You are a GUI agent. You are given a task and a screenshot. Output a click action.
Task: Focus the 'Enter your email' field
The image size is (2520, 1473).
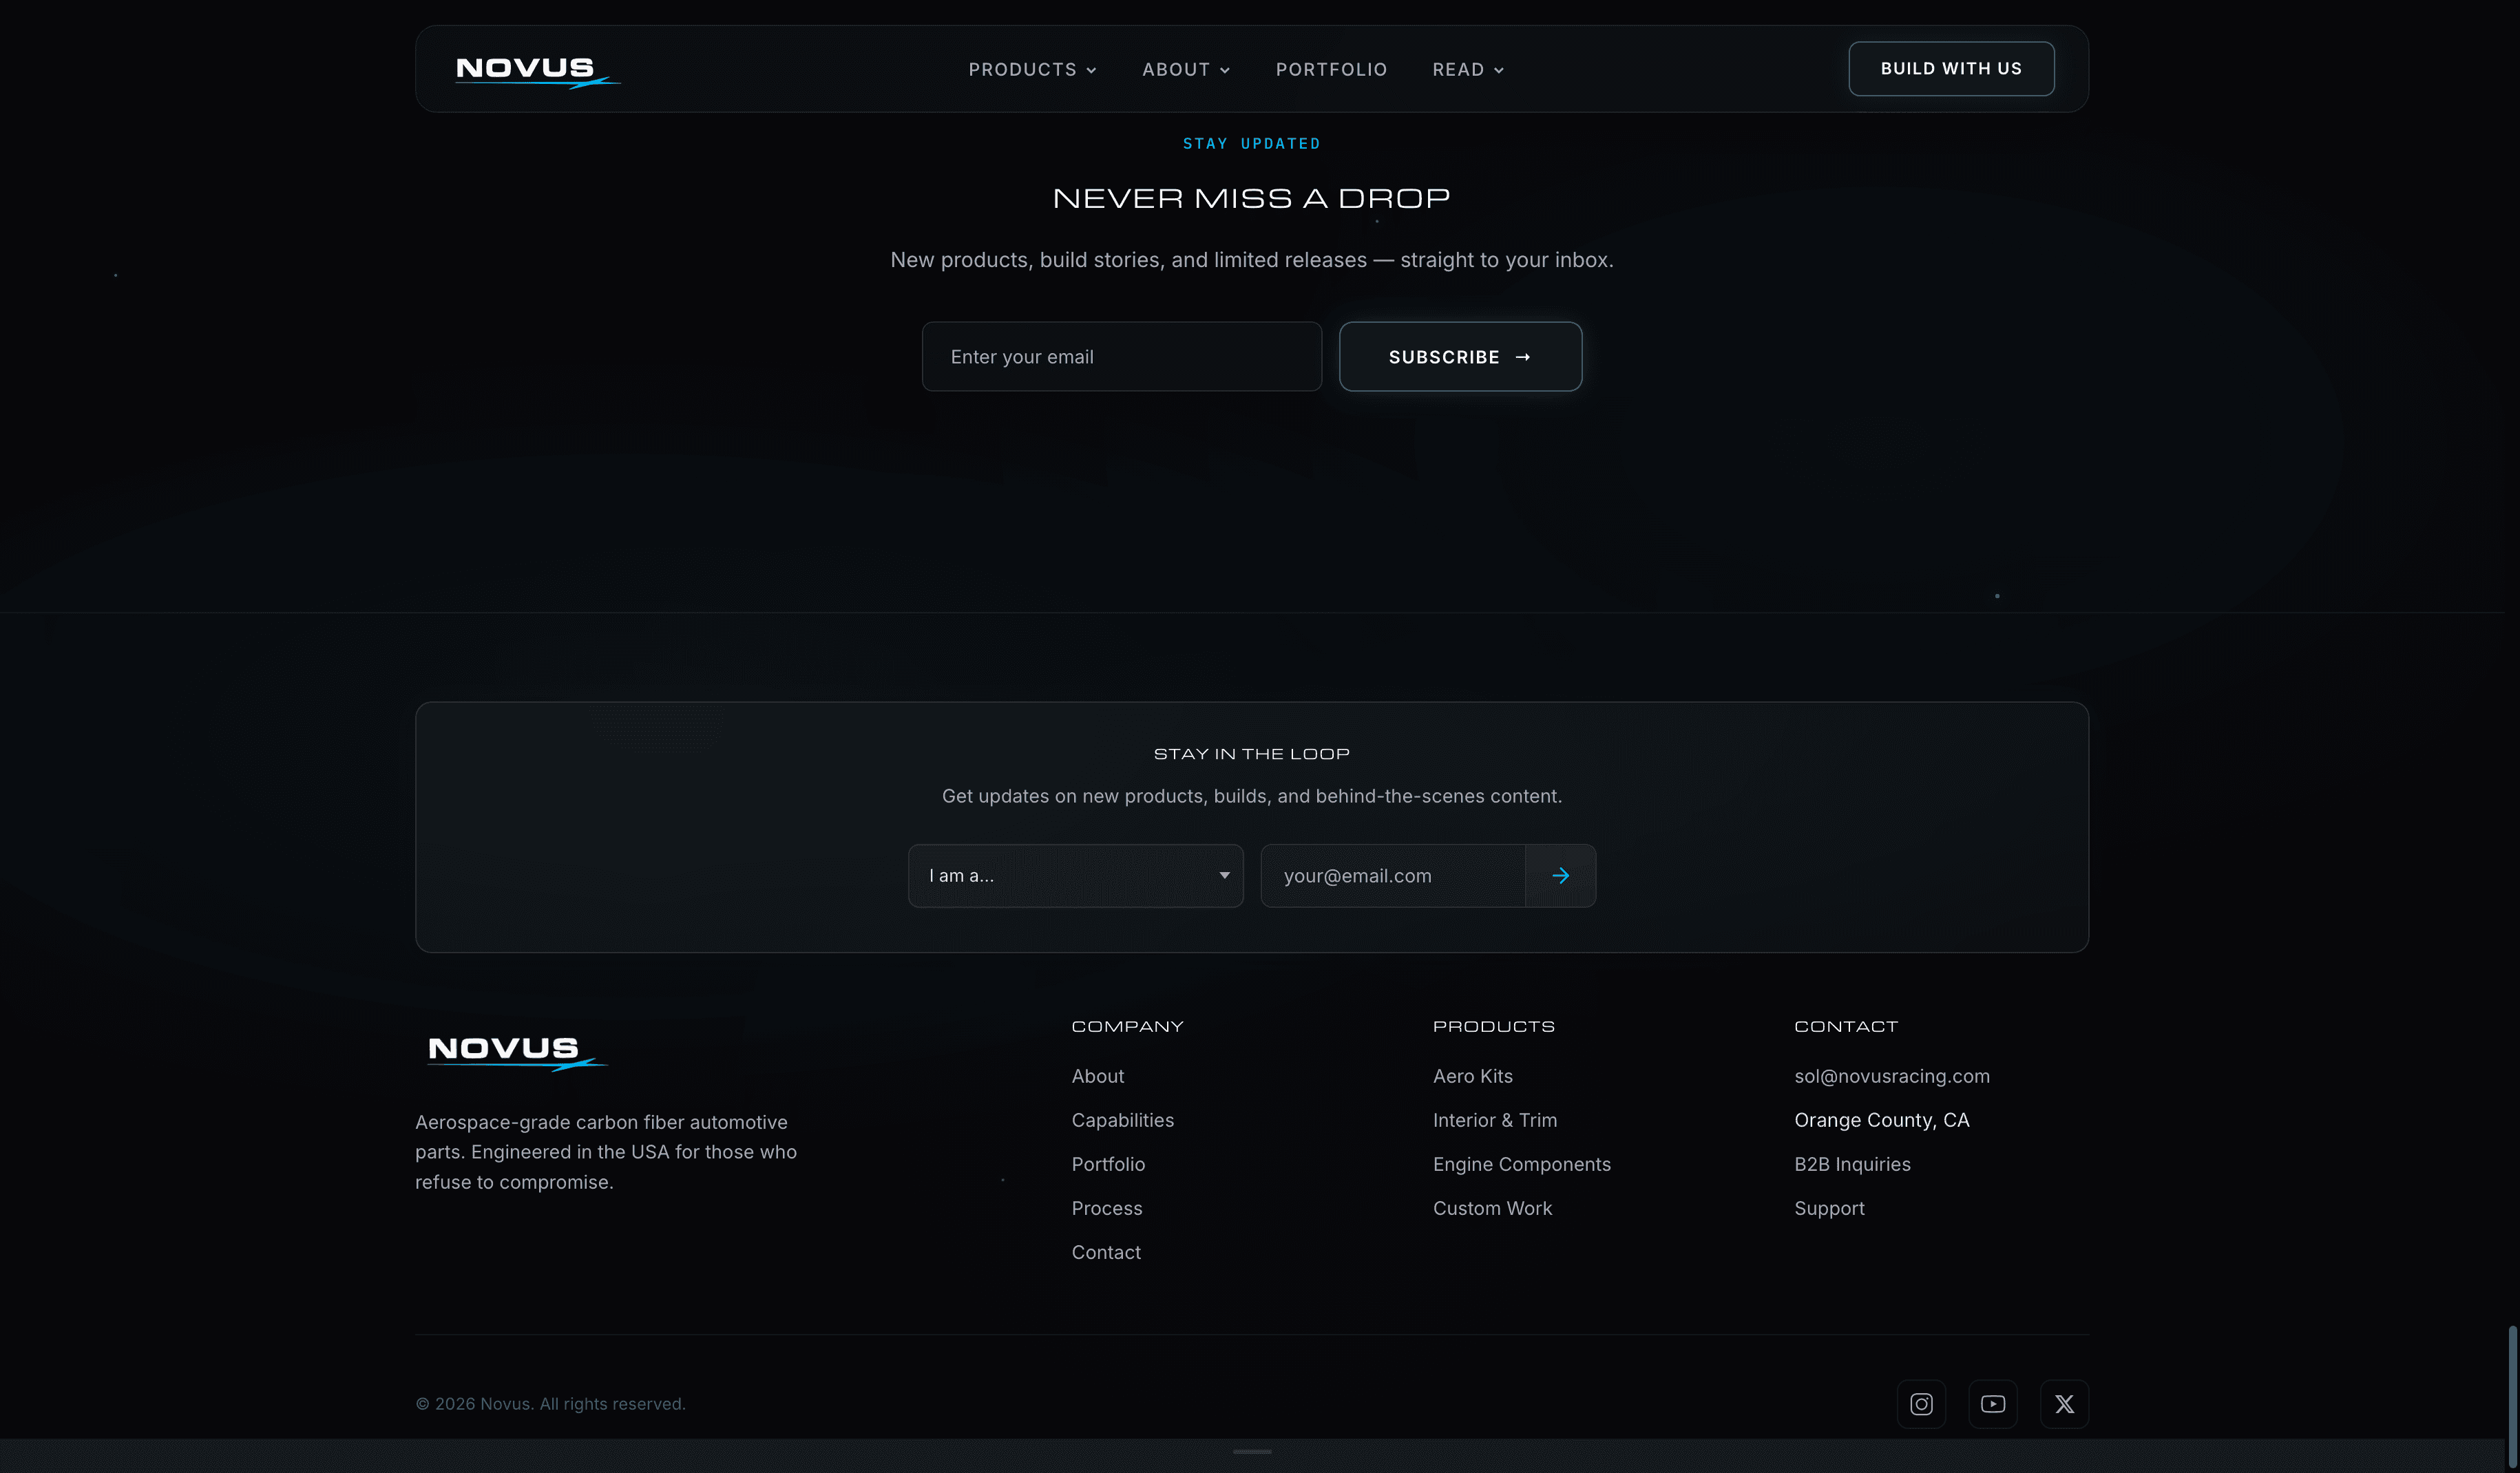[1121, 357]
